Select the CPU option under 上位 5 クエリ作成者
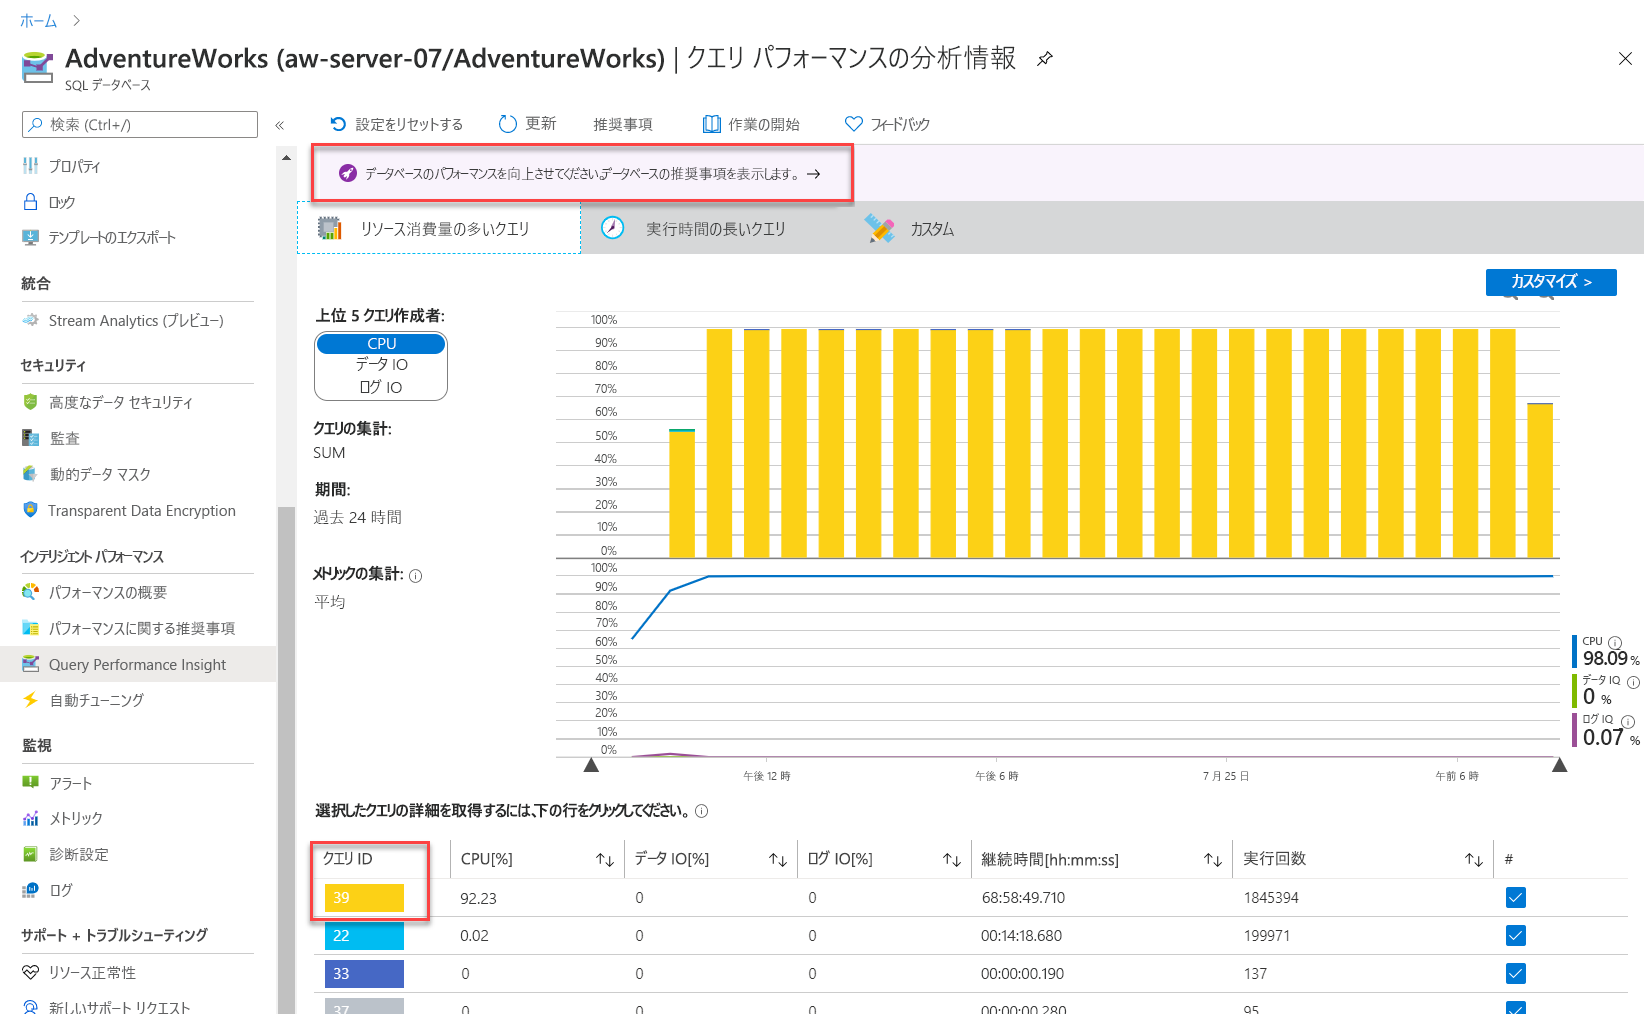 [x=381, y=343]
